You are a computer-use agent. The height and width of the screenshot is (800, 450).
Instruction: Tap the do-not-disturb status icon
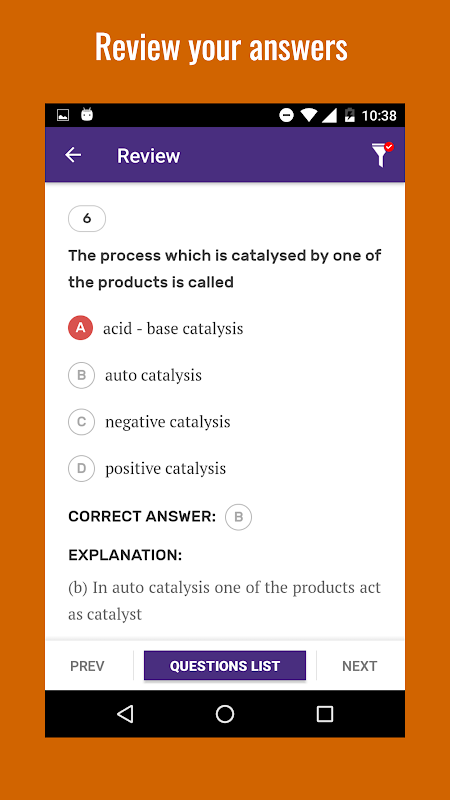point(287,115)
